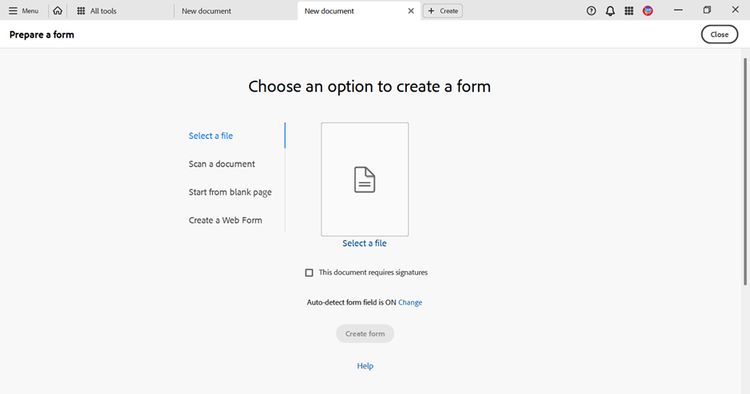The height and width of the screenshot is (394, 750).
Task: Open the hamburger Menu
Action: [x=23, y=11]
